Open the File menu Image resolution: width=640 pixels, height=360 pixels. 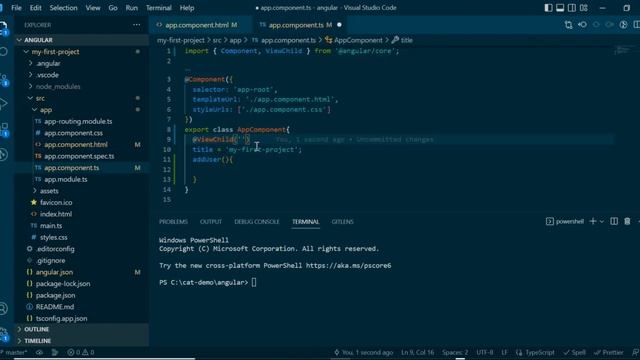[16, 8]
